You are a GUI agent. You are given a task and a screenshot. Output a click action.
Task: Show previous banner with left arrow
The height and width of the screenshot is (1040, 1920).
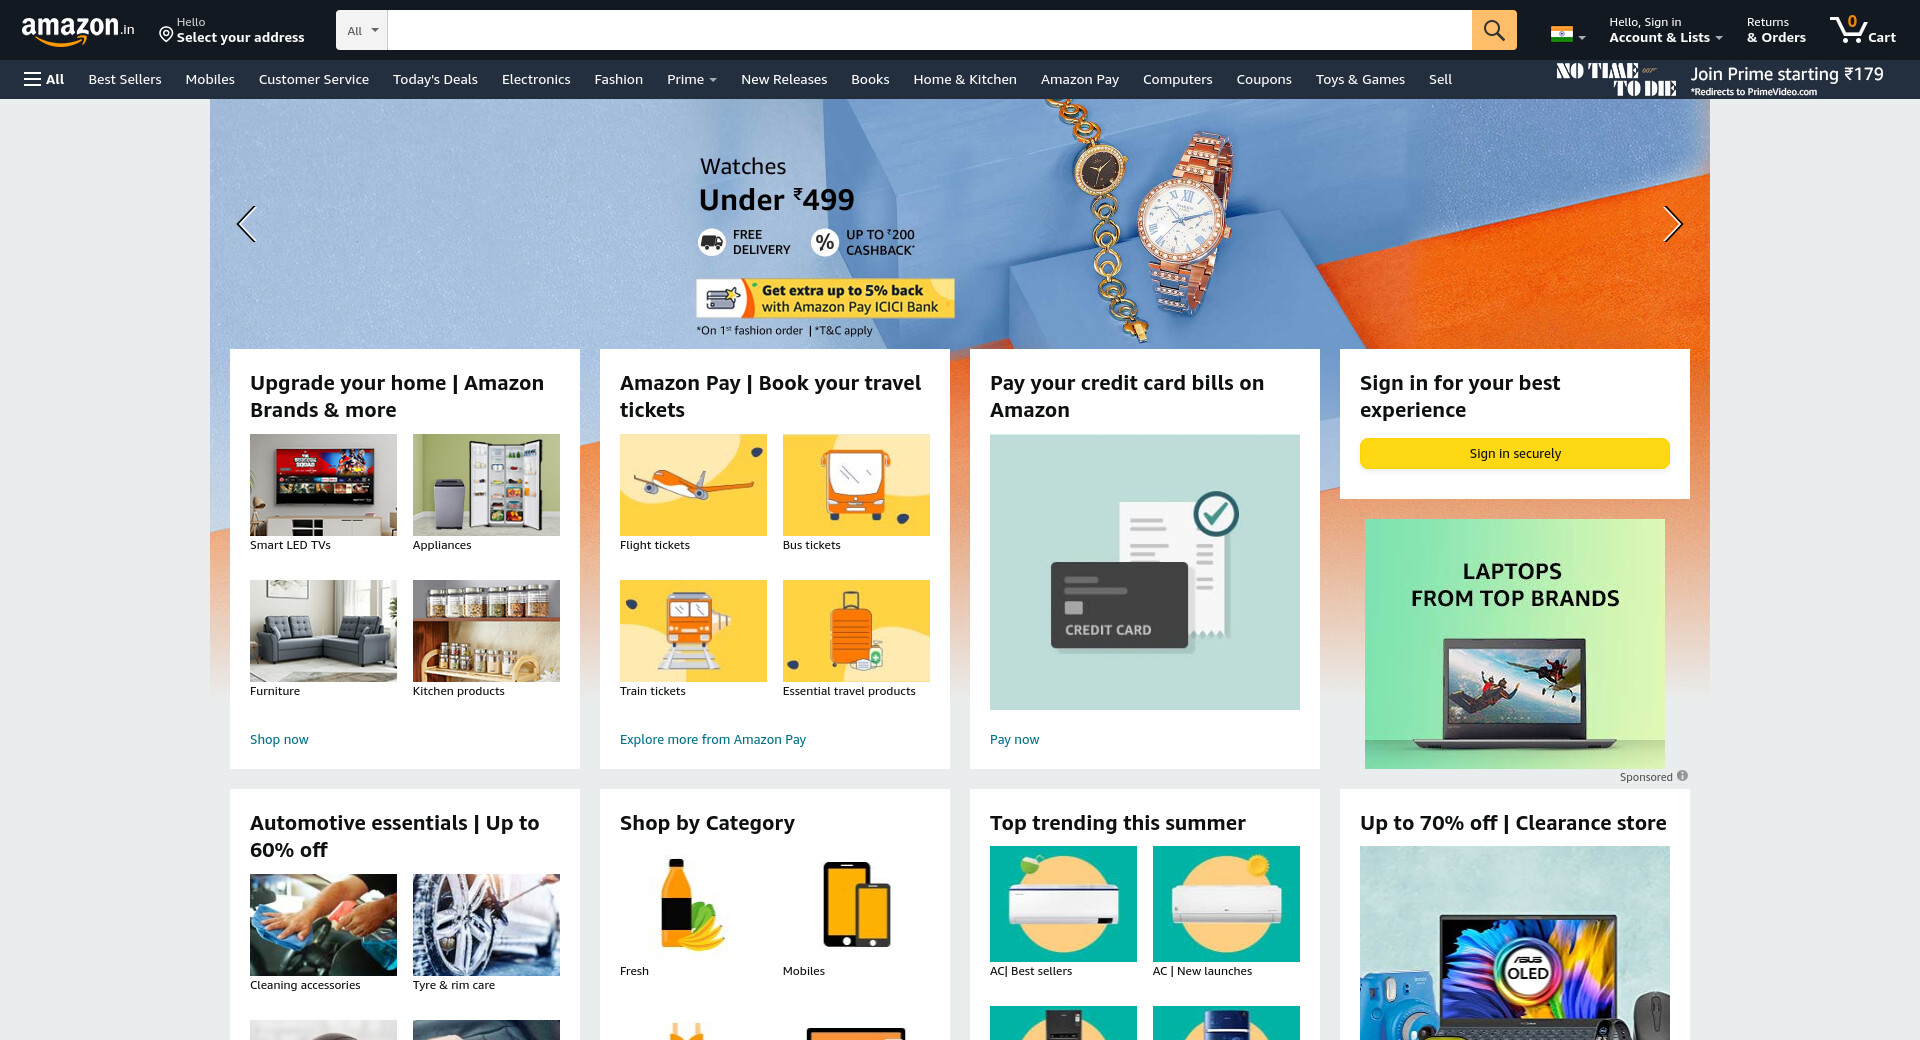(246, 224)
